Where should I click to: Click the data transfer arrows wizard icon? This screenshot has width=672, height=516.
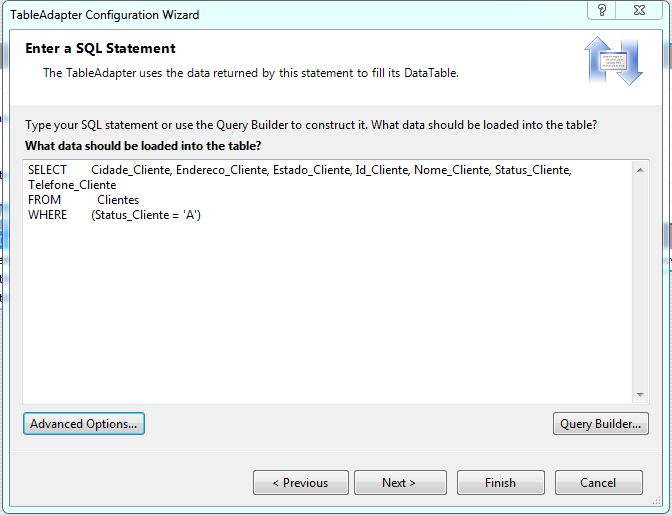coord(612,62)
